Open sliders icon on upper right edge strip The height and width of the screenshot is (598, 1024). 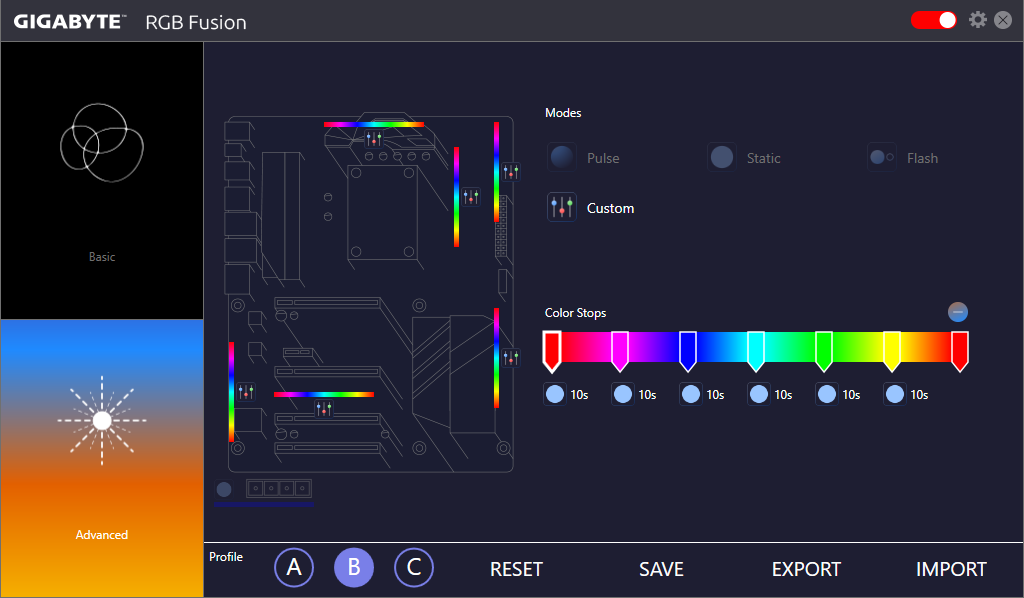click(511, 172)
